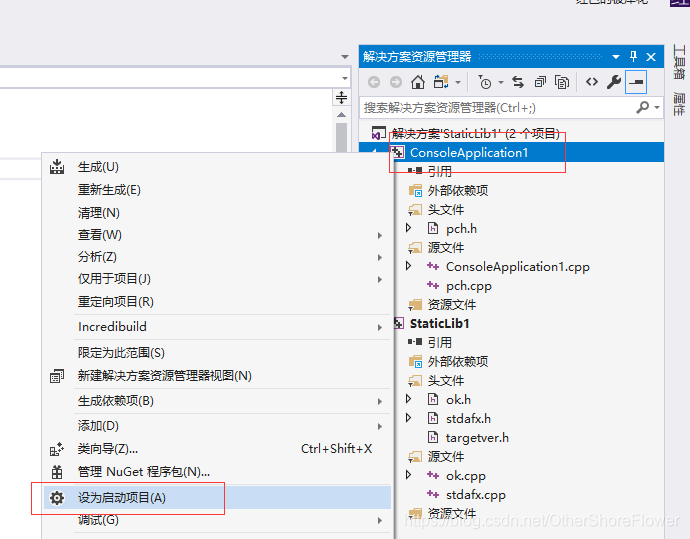Go to Solution Explorer home view

[418, 82]
